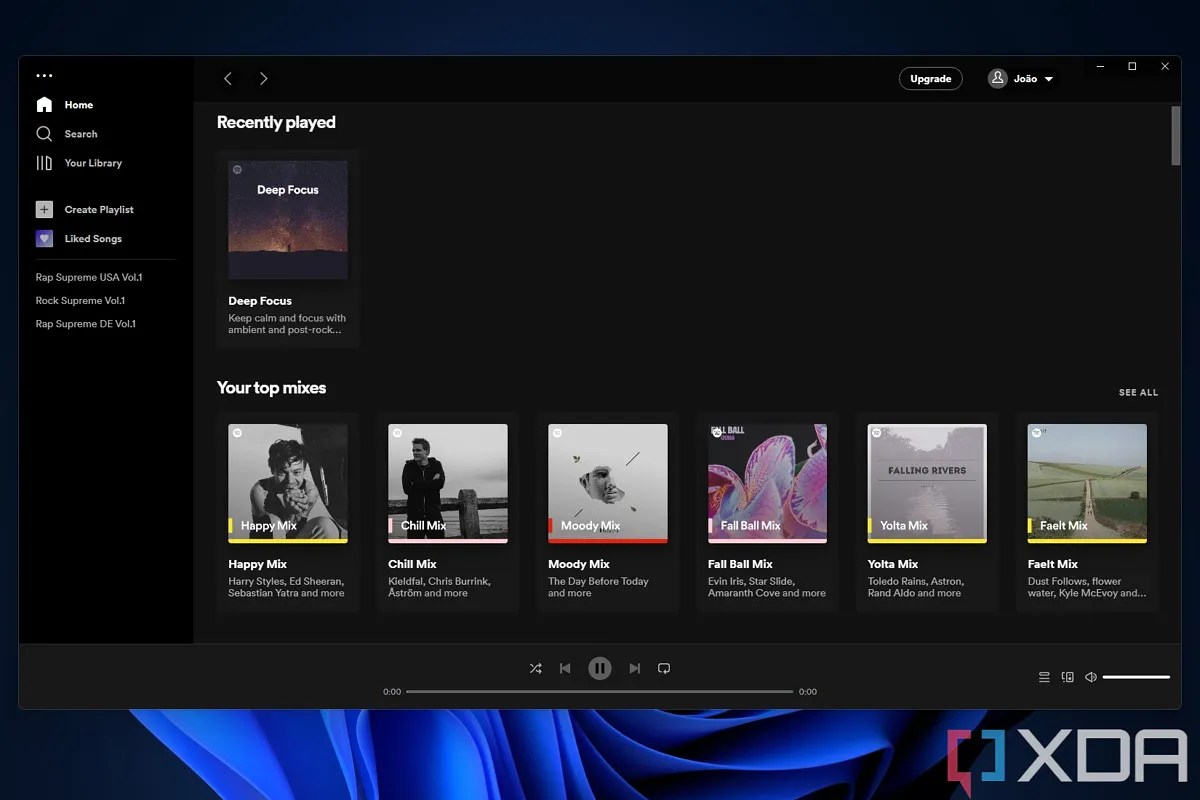
Task: Click the user avatar icon
Action: click(x=997, y=78)
